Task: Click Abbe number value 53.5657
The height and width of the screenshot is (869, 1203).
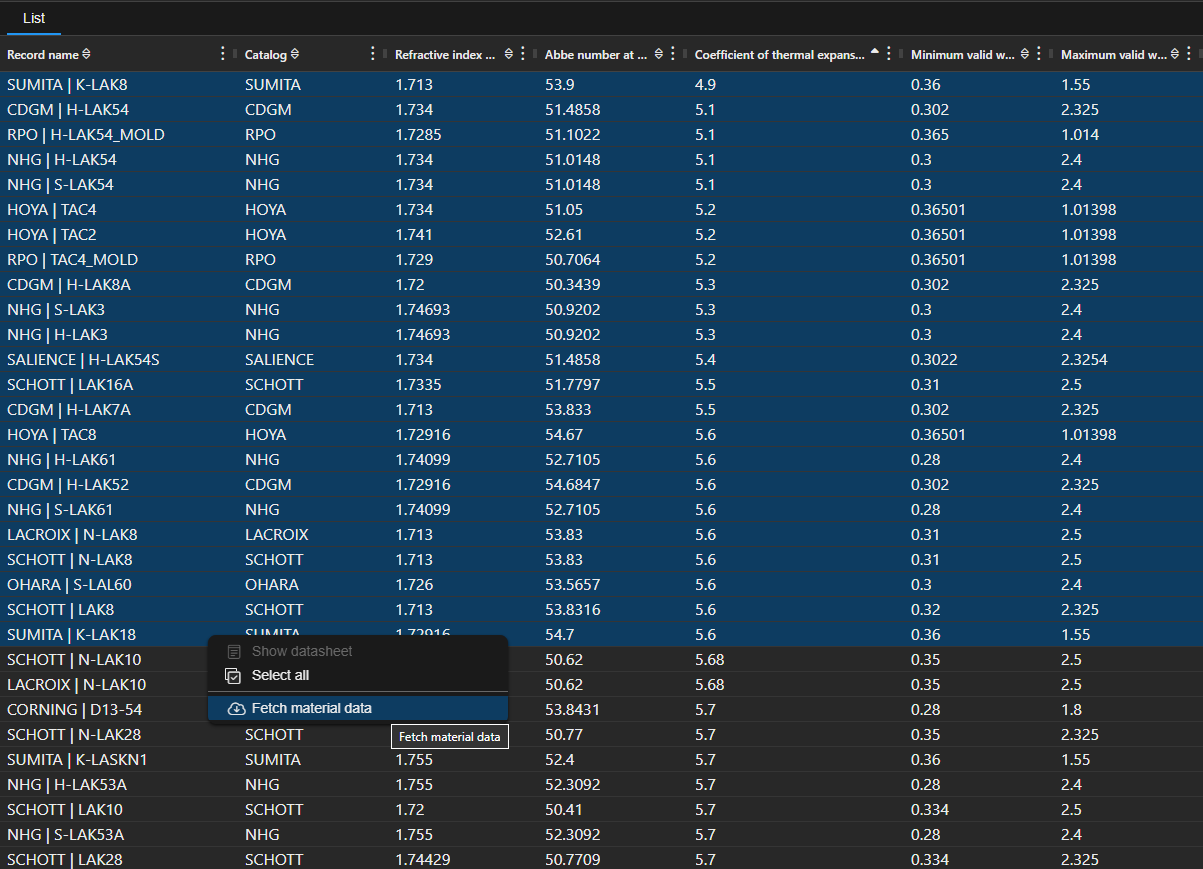Action: click(573, 584)
